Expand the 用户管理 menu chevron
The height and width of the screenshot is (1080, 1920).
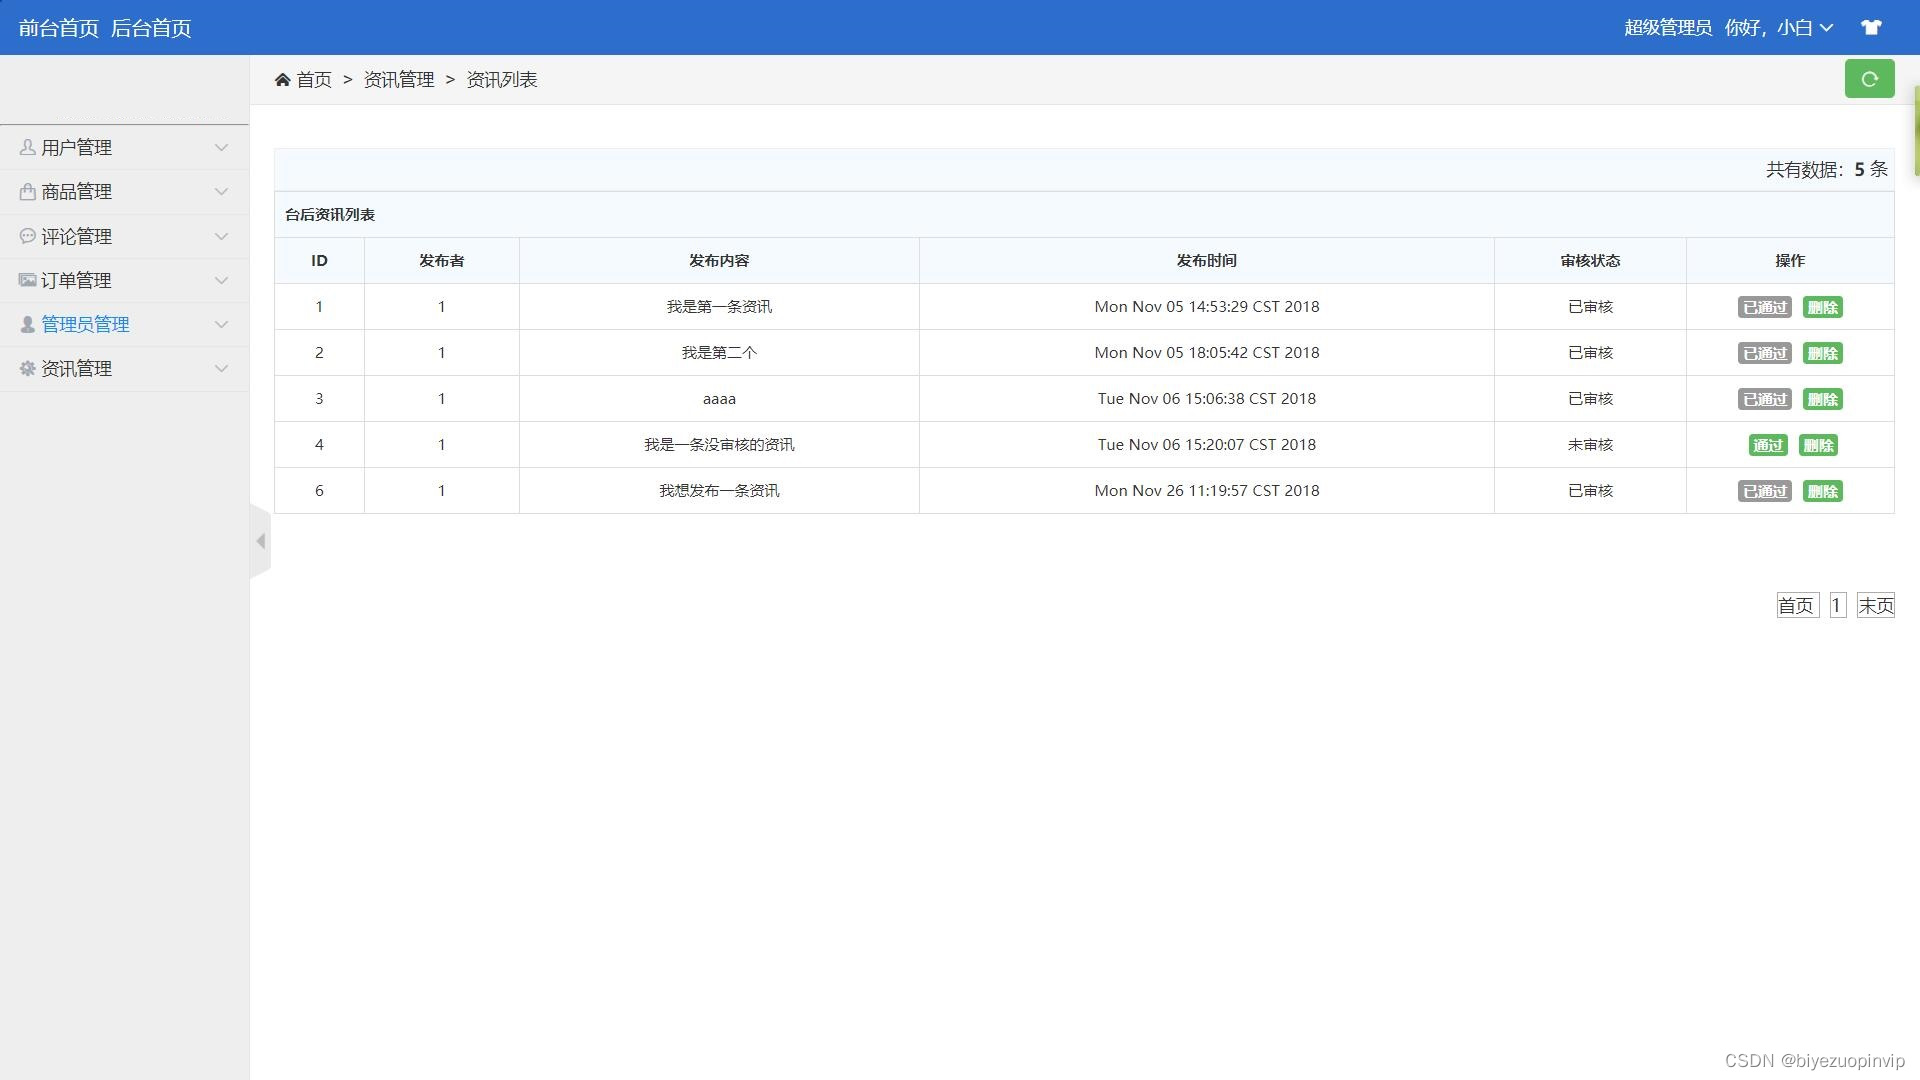pyautogui.click(x=221, y=148)
